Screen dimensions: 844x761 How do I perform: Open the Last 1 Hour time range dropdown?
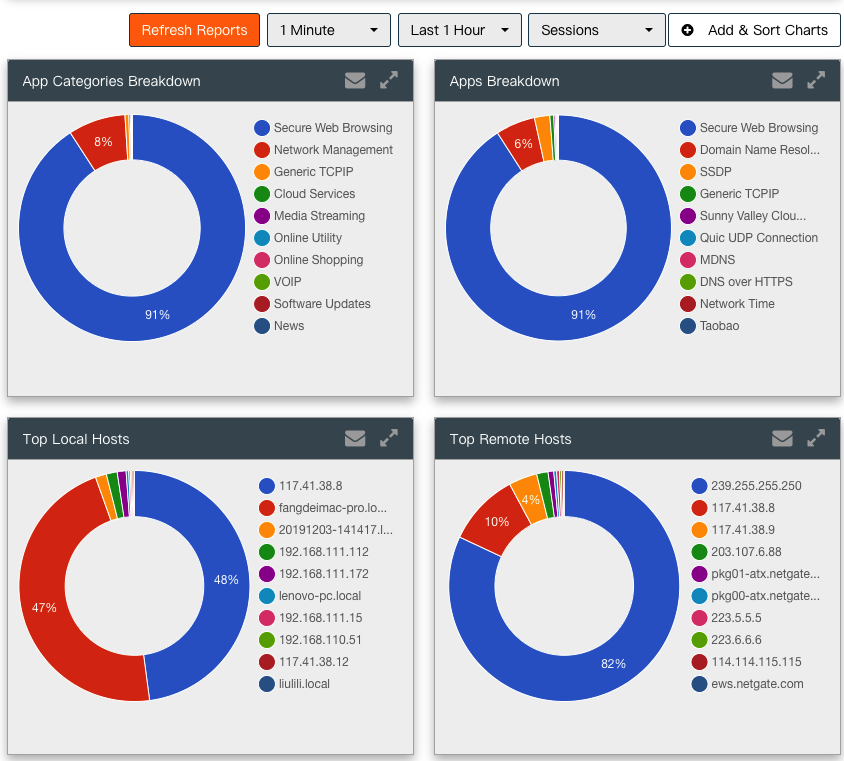coord(459,30)
